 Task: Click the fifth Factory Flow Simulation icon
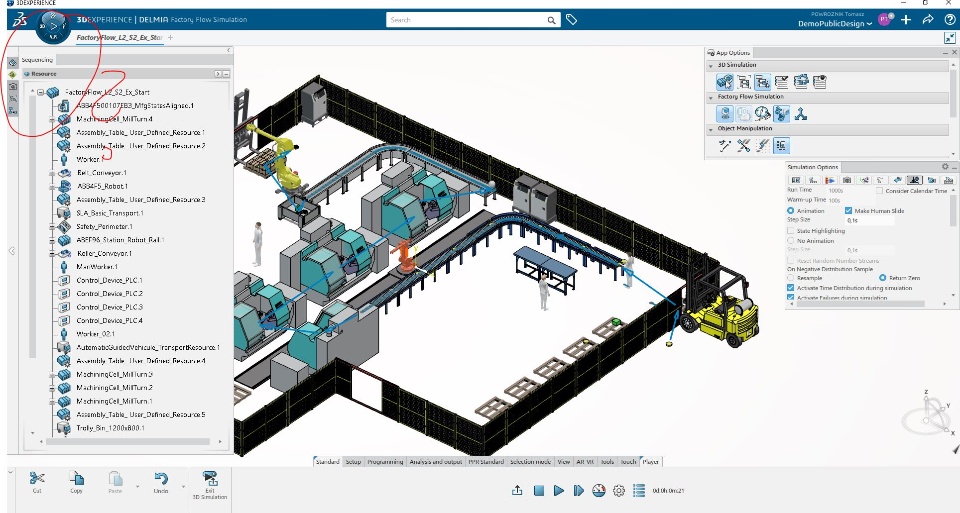(x=800, y=114)
